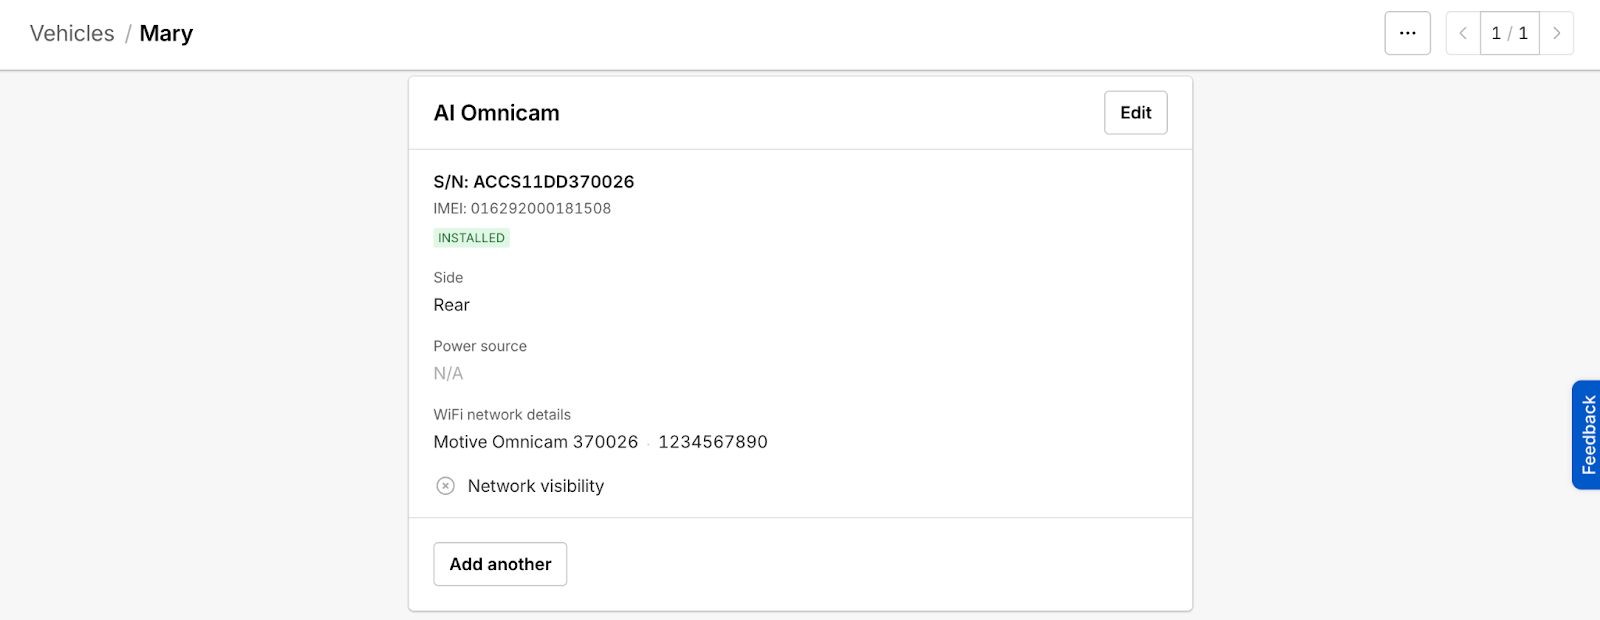Click the Rear side value
This screenshot has height=620, width=1600.
[451, 305]
